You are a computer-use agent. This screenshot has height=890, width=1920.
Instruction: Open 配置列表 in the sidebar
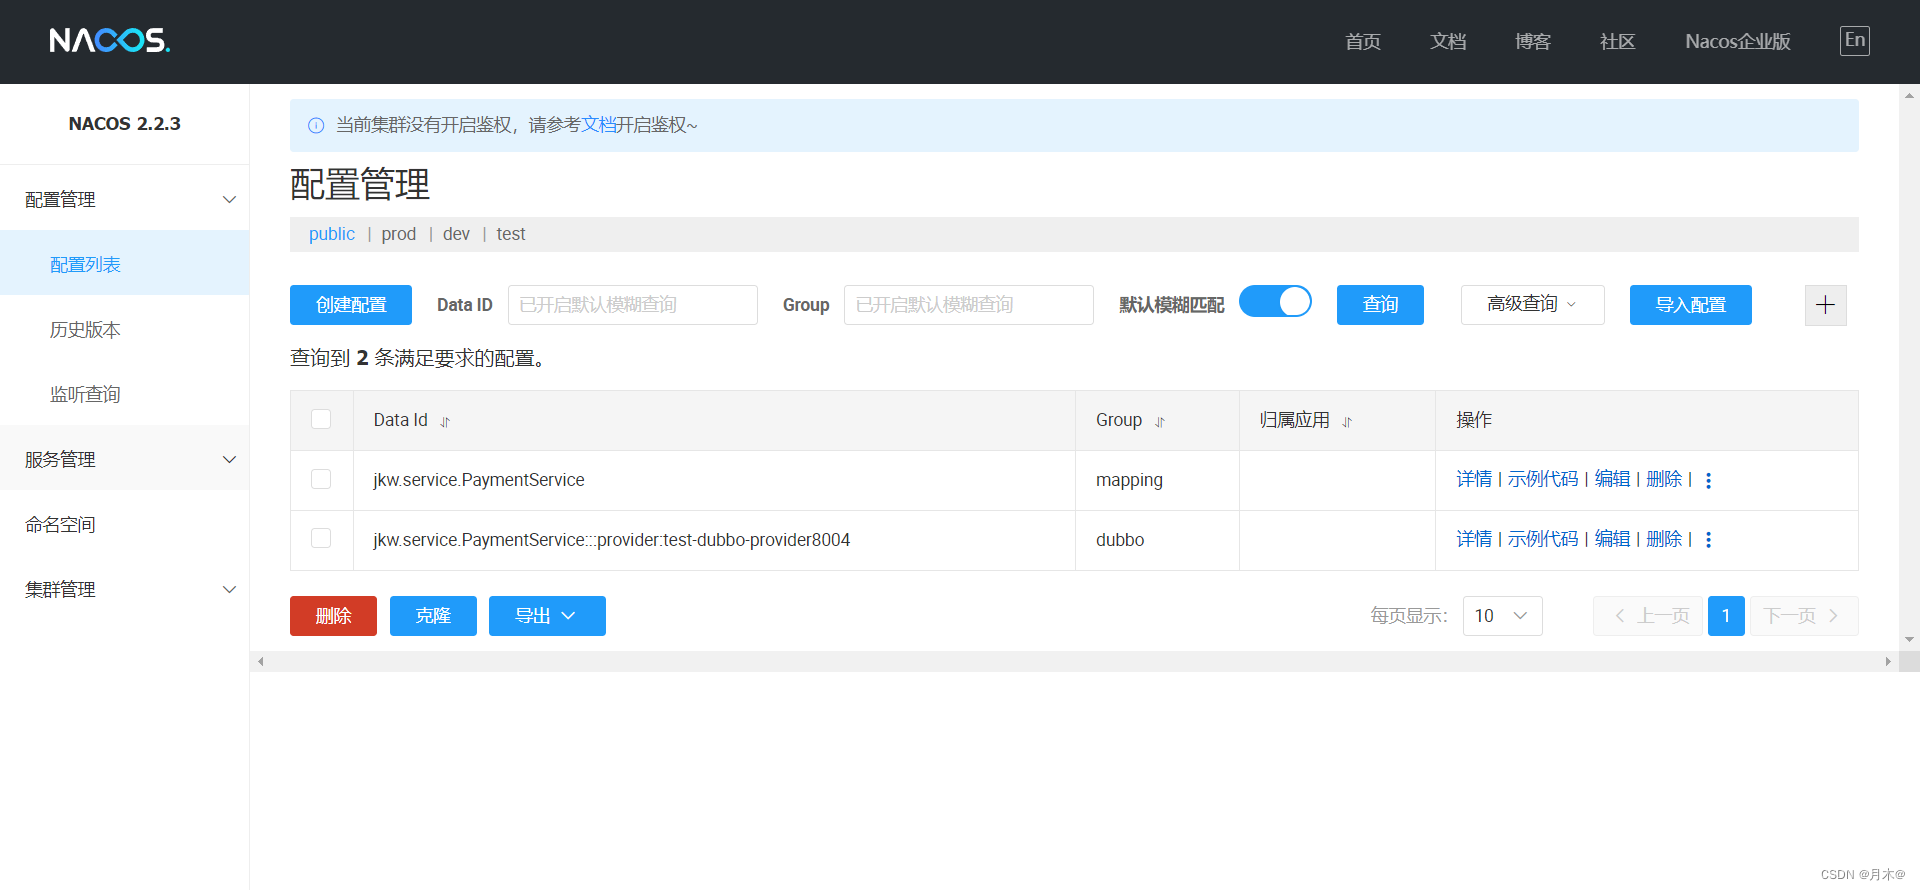point(125,264)
